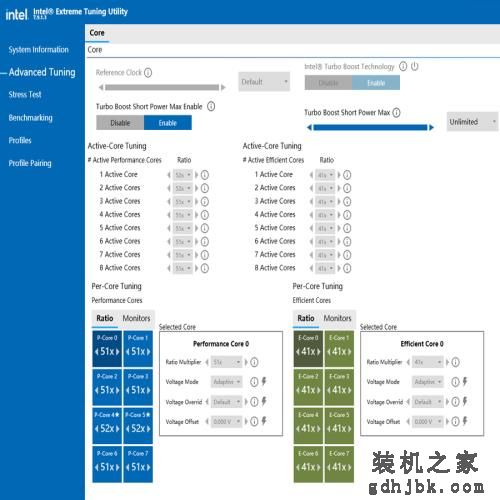The height and width of the screenshot is (500, 500).
Task: Open Stress Test section
Action: [x=25, y=94]
